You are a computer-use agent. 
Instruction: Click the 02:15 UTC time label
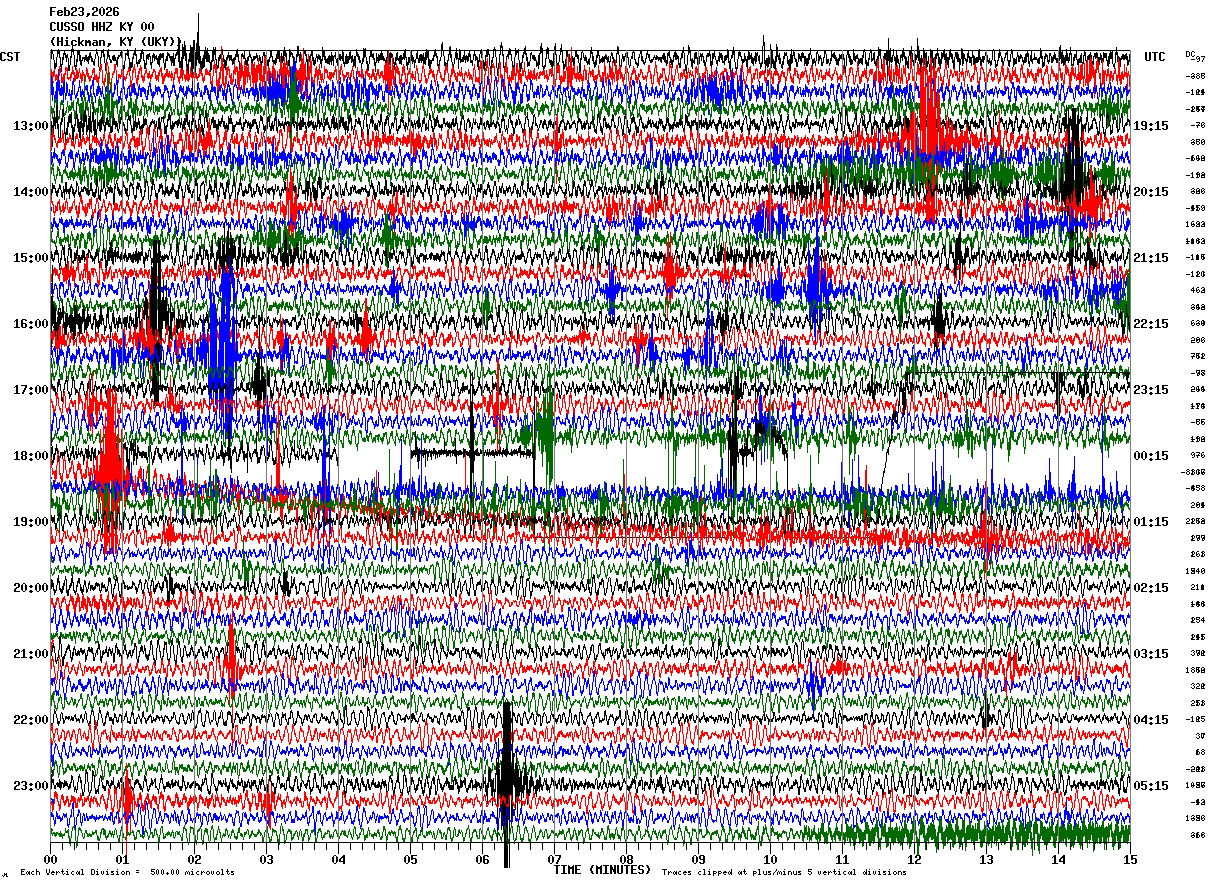click(1151, 588)
